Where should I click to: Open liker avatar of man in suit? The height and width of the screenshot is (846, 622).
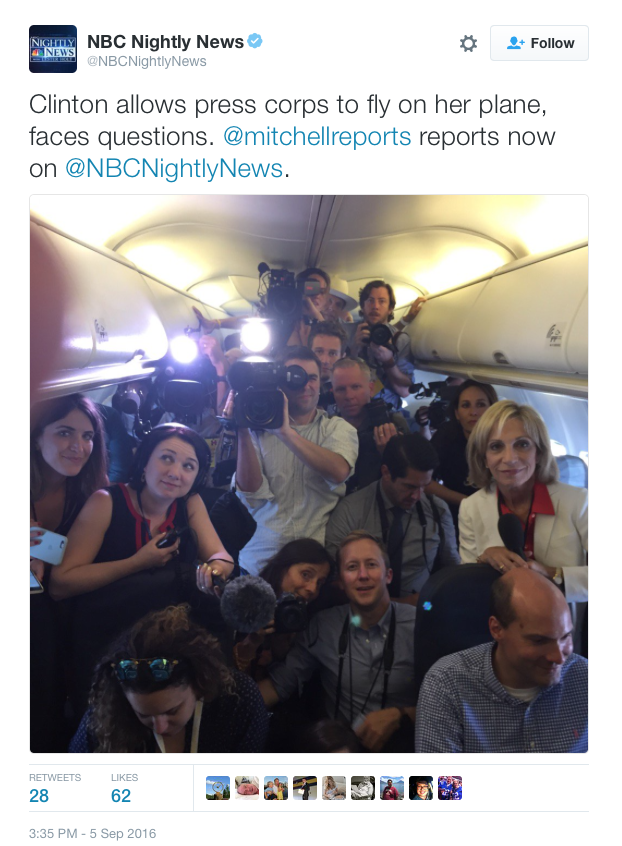[305, 788]
